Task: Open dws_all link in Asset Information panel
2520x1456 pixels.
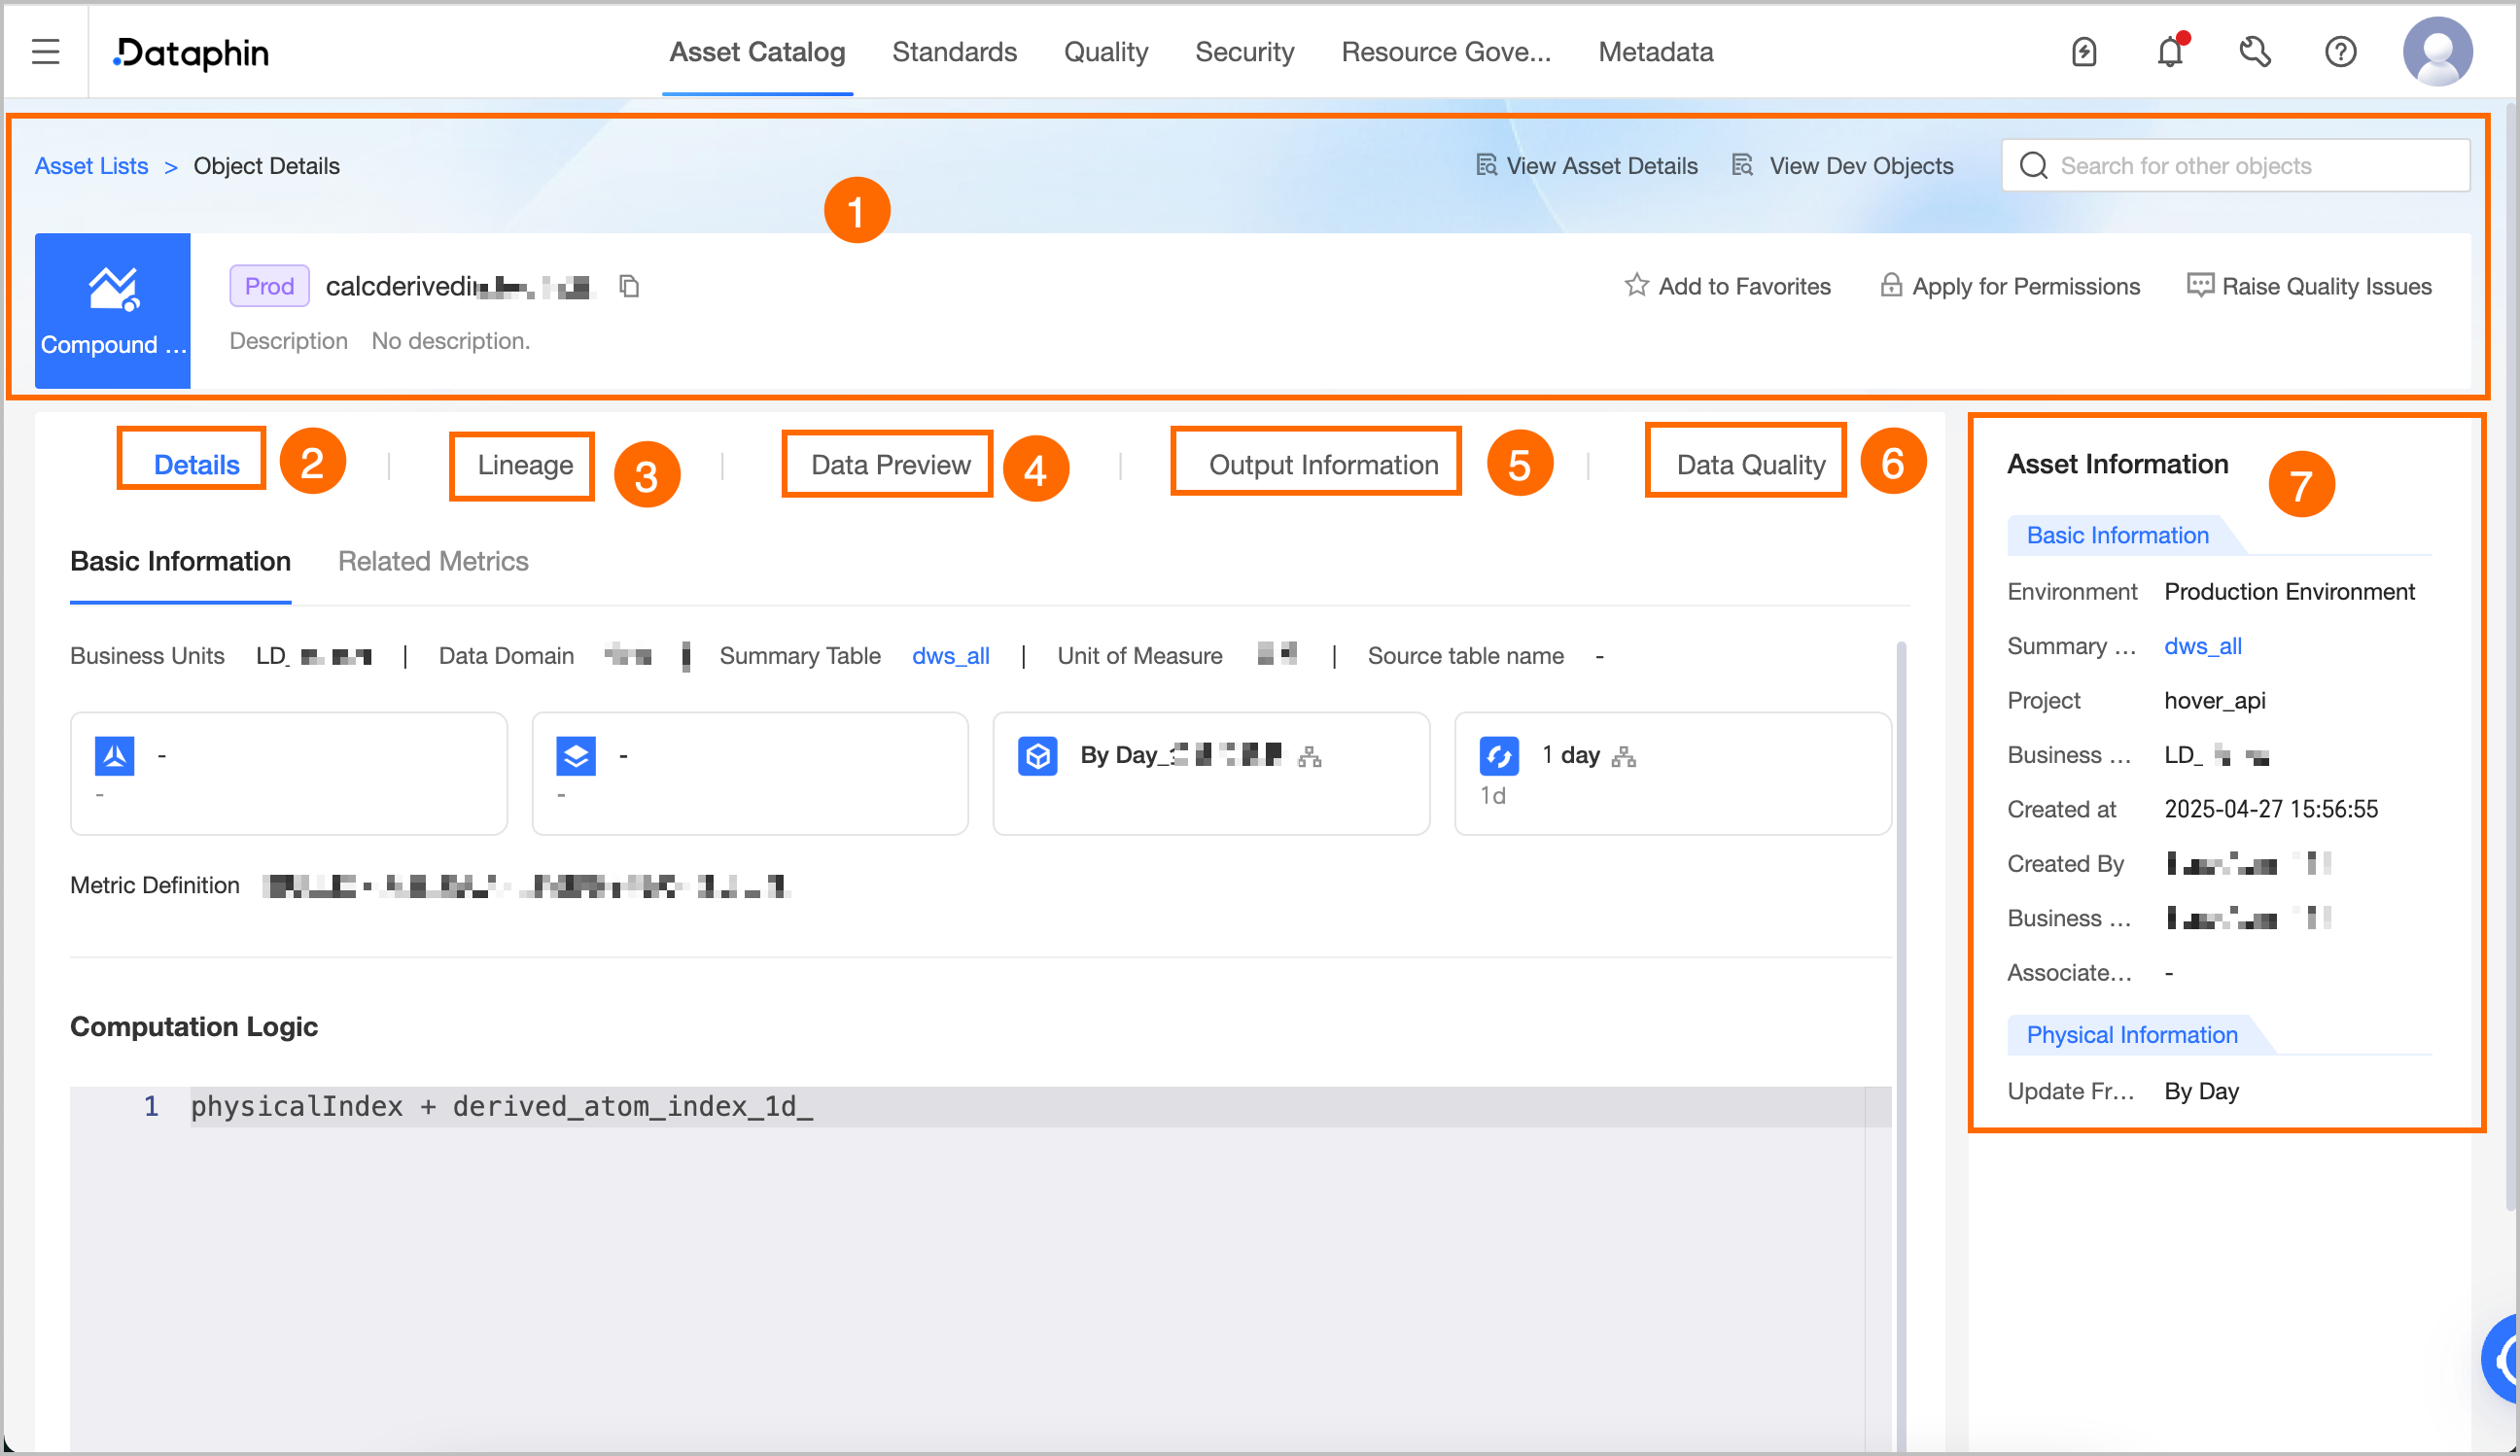Action: click(2203, 646)
